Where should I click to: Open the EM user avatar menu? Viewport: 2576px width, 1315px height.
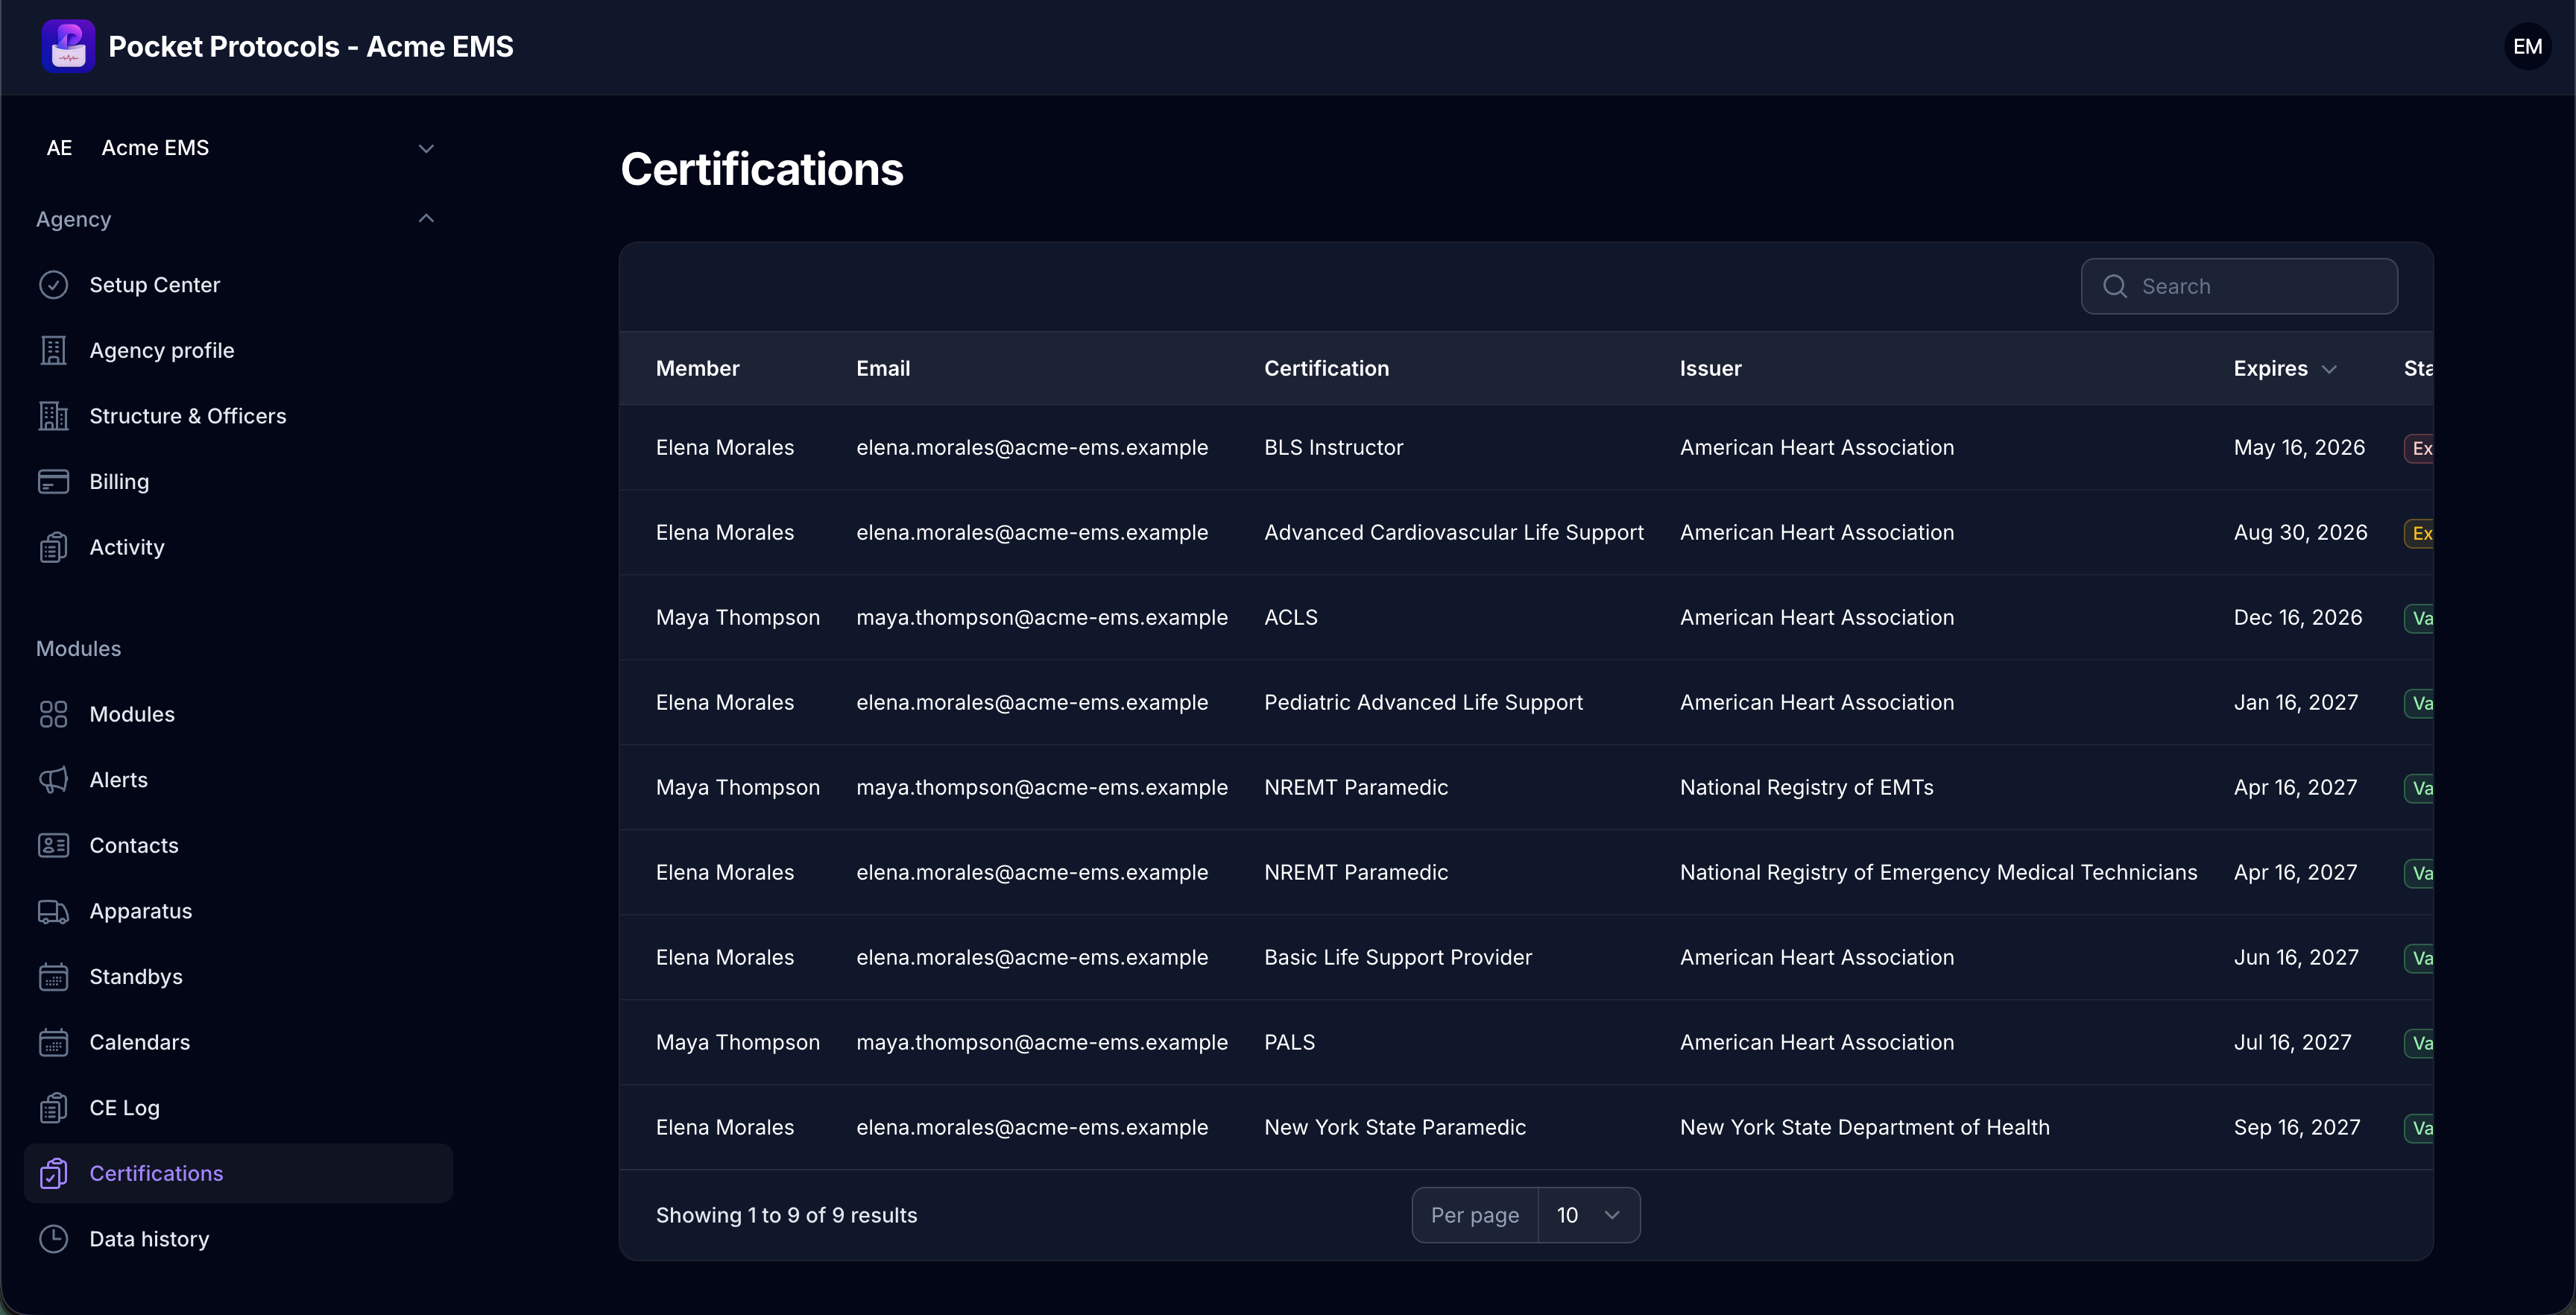click(2527, 47)
